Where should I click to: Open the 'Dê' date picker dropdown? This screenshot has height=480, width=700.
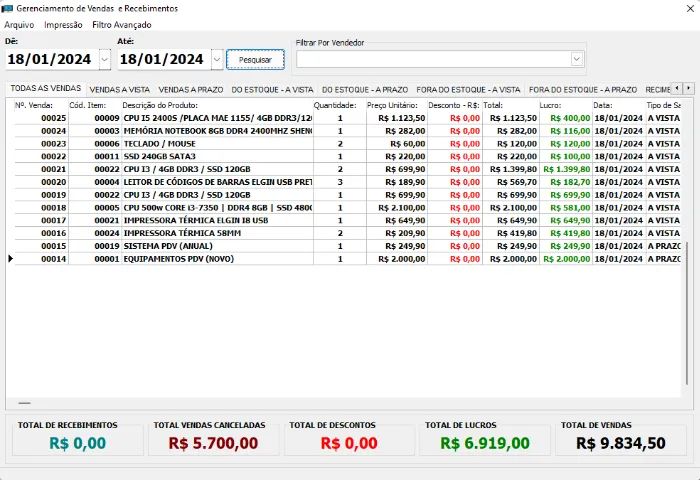point(104,59)
